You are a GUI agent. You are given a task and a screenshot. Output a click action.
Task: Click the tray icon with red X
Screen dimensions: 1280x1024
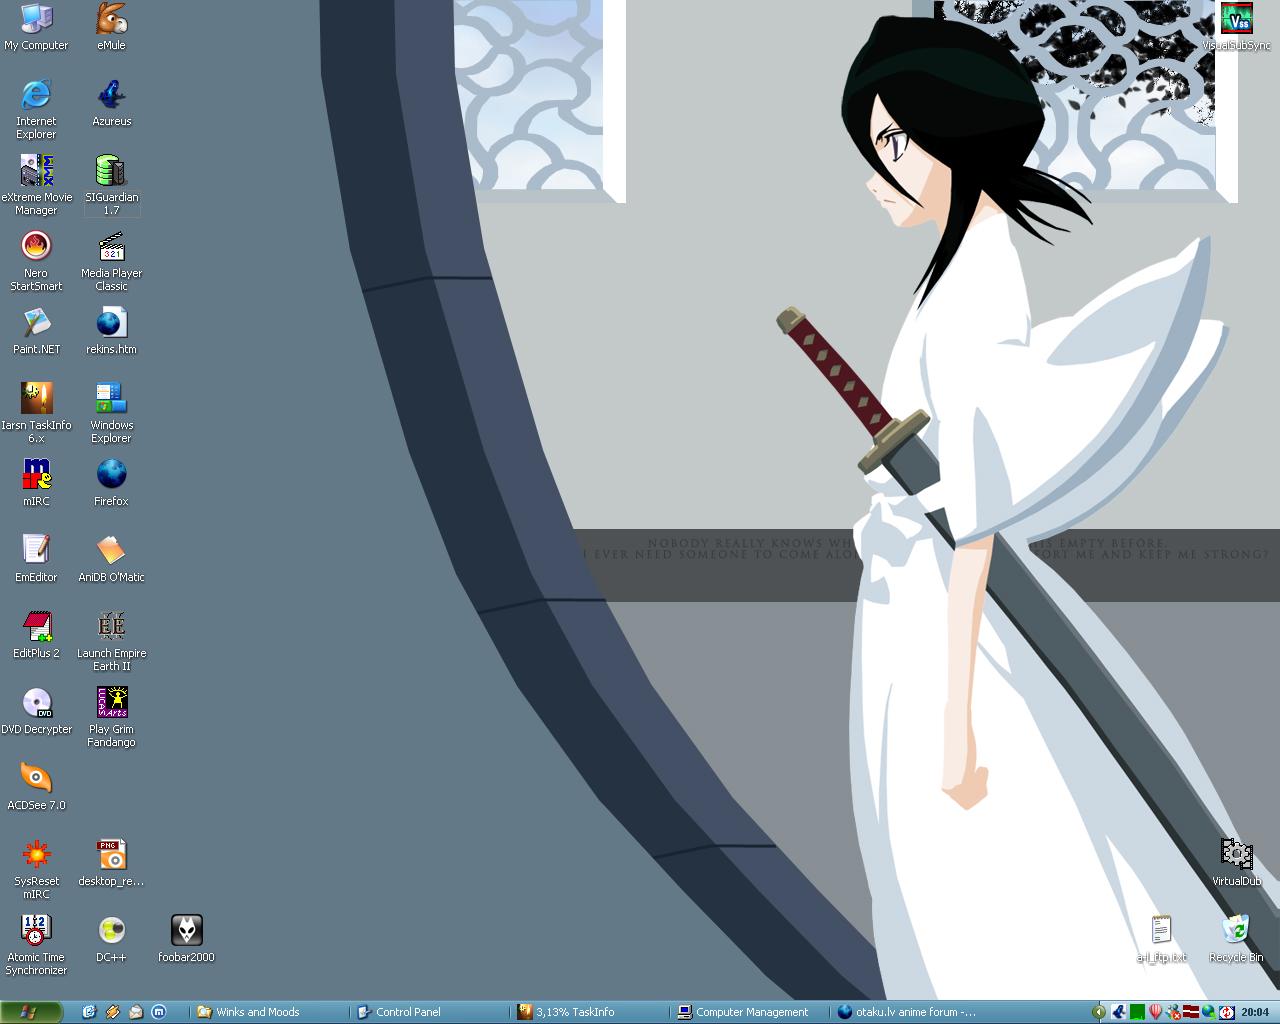tap(1173, 1012)
